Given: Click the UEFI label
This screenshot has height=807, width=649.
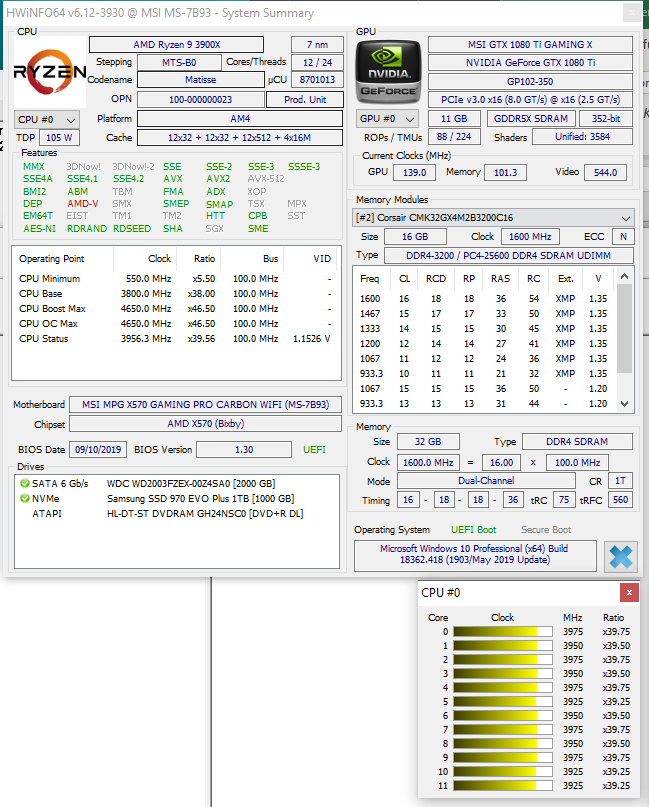Looking at the screenshot, I should tap(314, 449).
